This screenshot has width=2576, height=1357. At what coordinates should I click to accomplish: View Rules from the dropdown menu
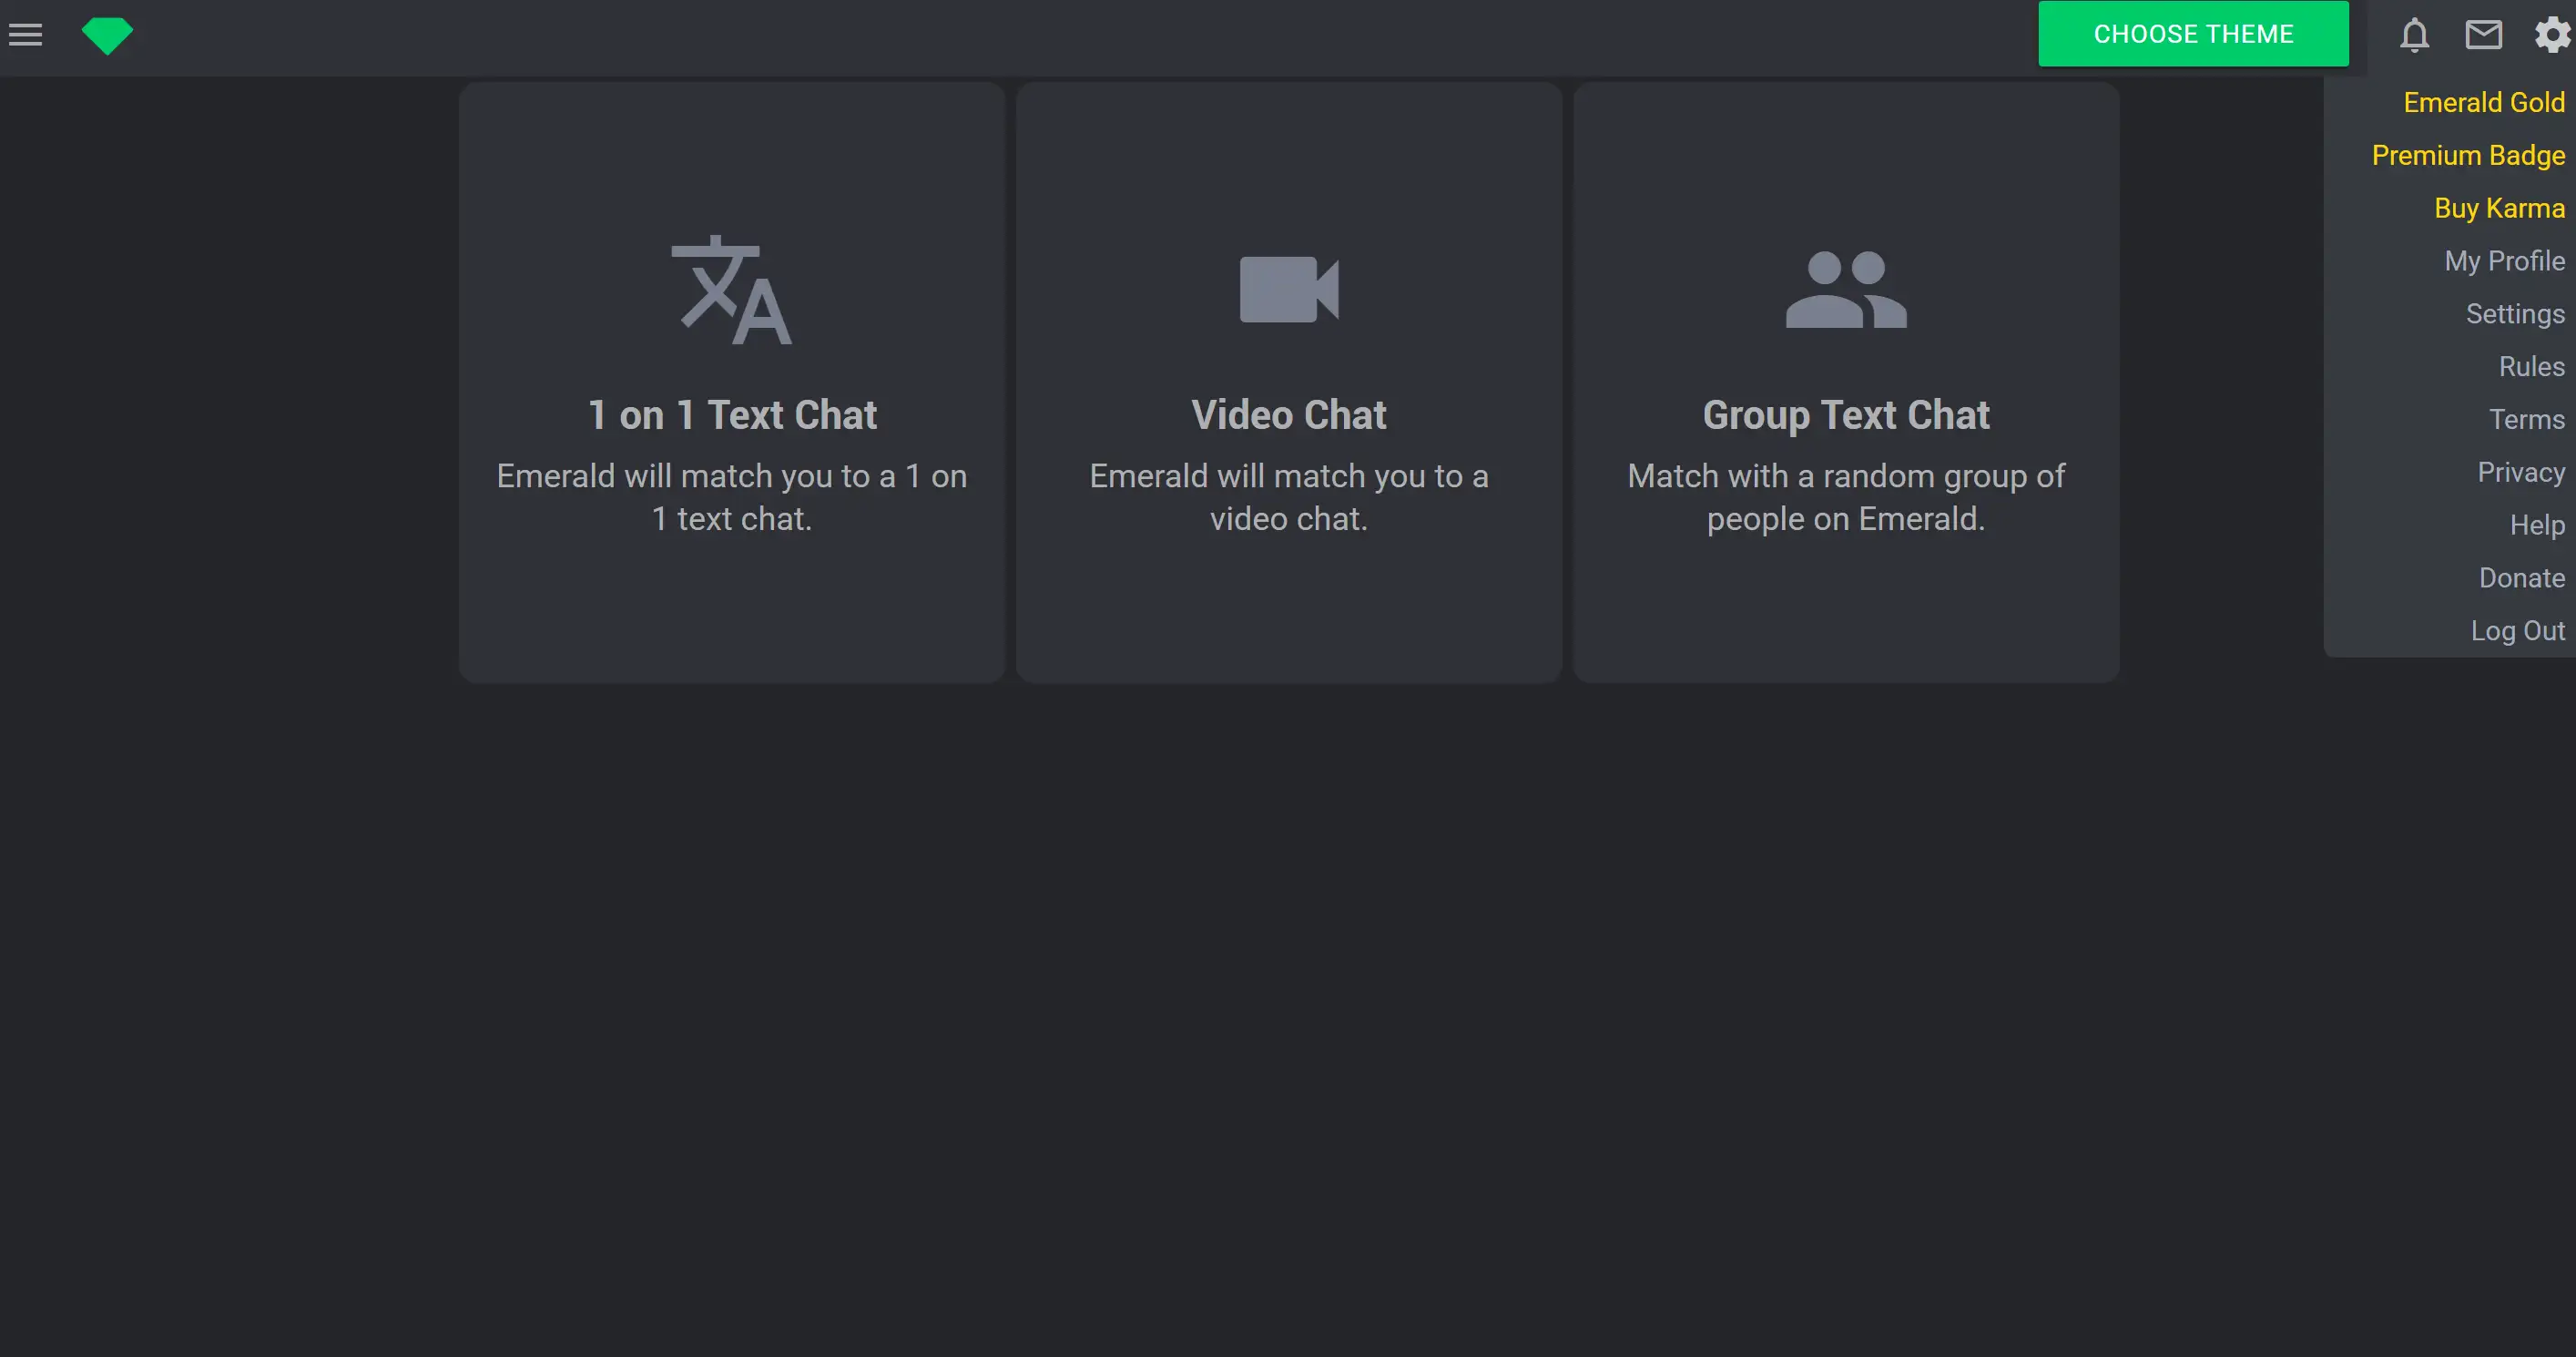tap(2531, 366)
